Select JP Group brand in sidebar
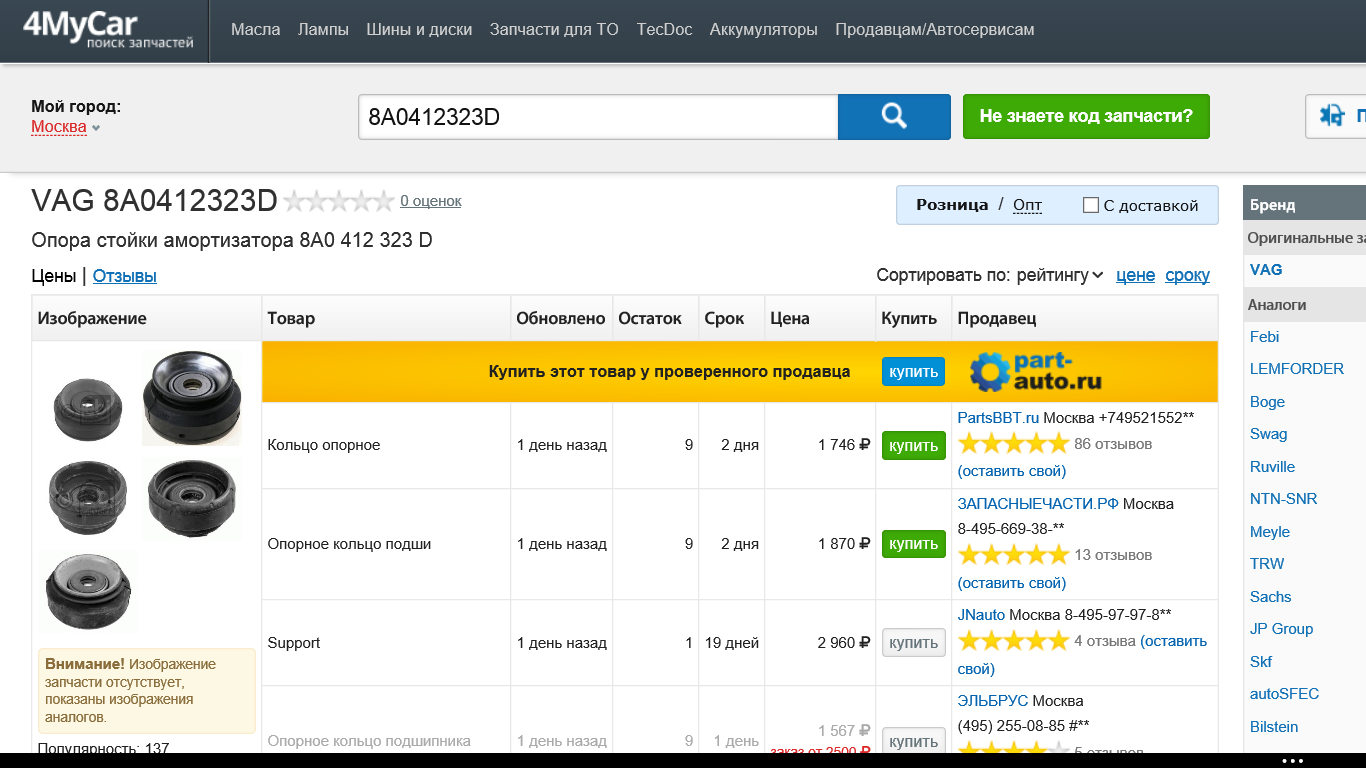The height and width of the screenshot is (768, 1366). 1282,629
